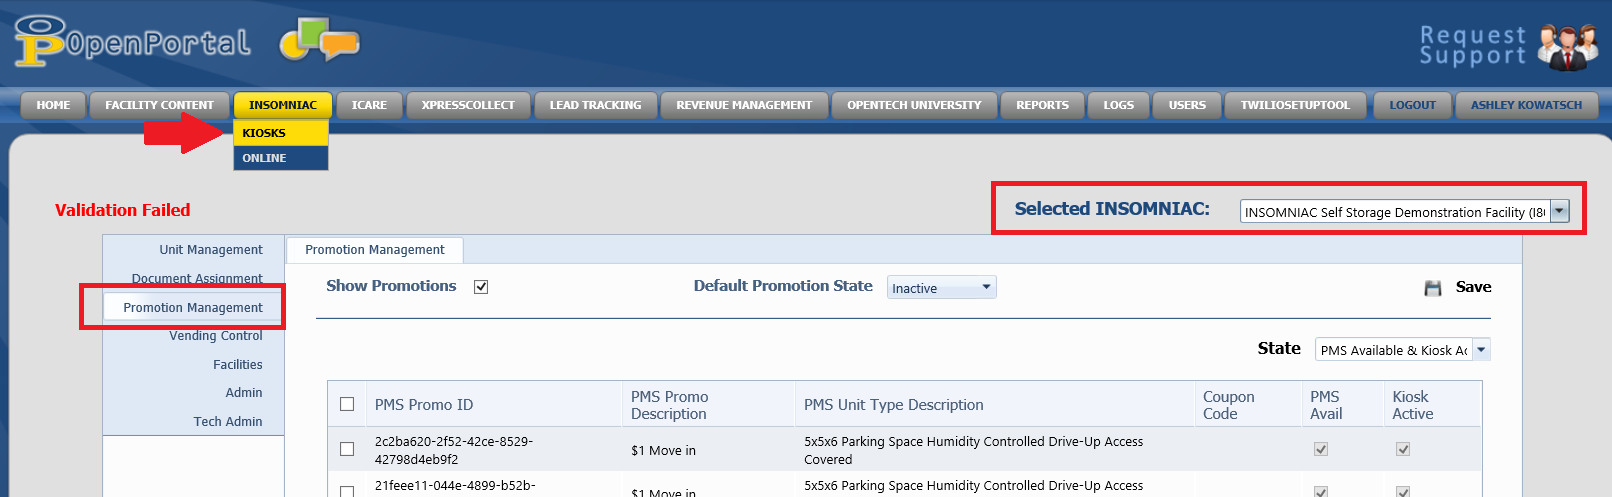Toggle PMS Avail for promo 2c2ba620
This screenshot has height=497, width=1612.
click(x=1321, y=449)
